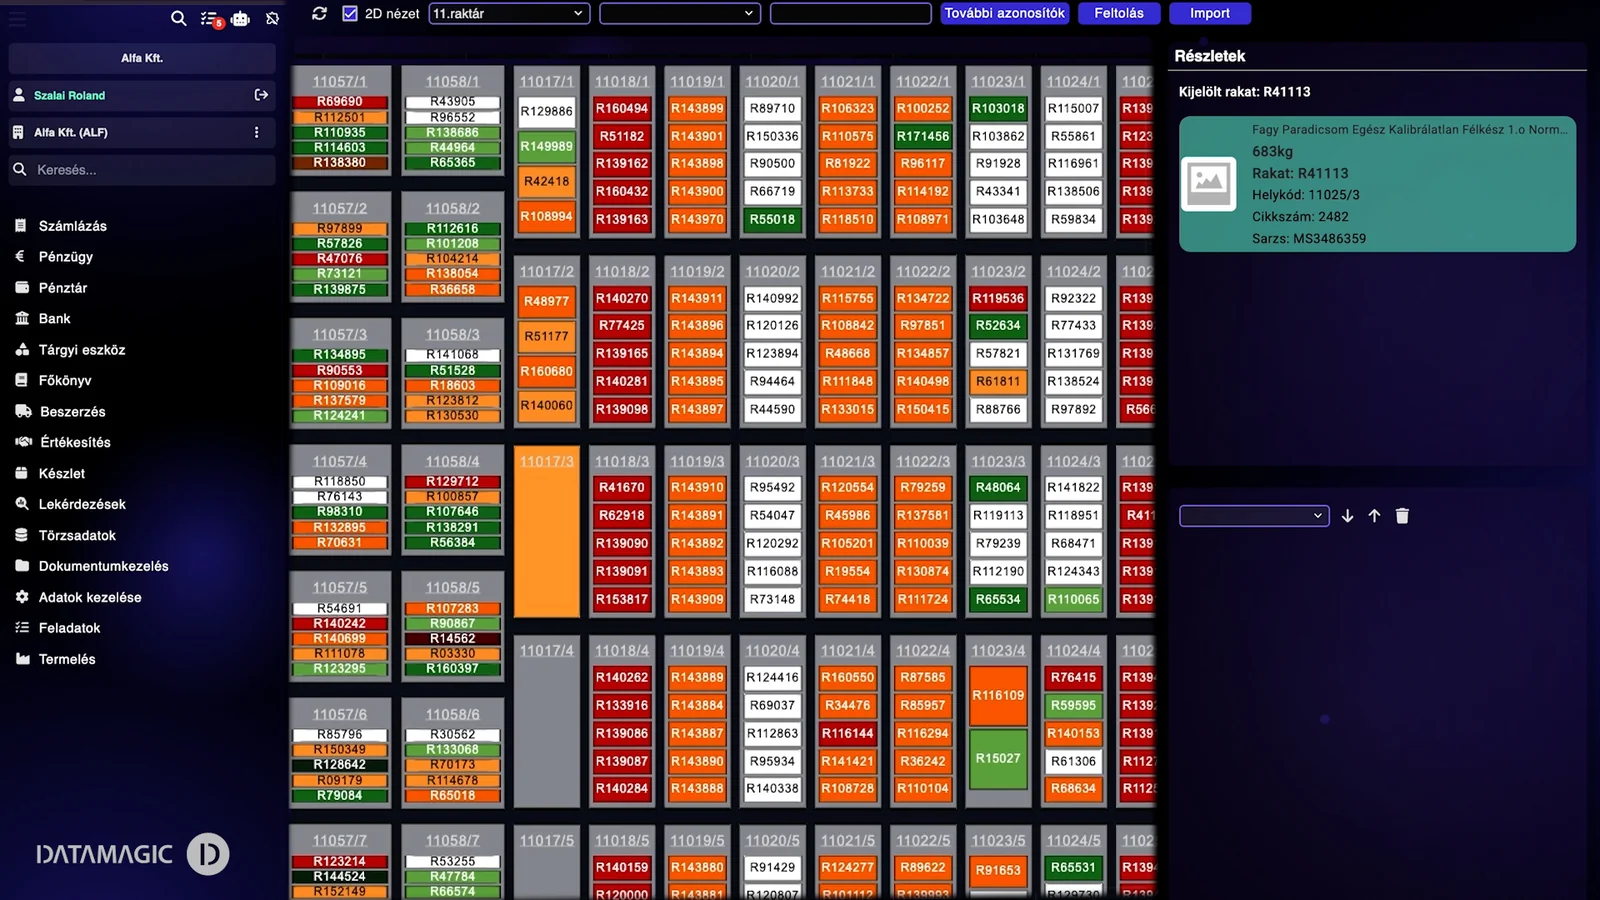The image size is (1600, 900).
Task: Refresh the warehouse view
Action: tap(320, 14)
